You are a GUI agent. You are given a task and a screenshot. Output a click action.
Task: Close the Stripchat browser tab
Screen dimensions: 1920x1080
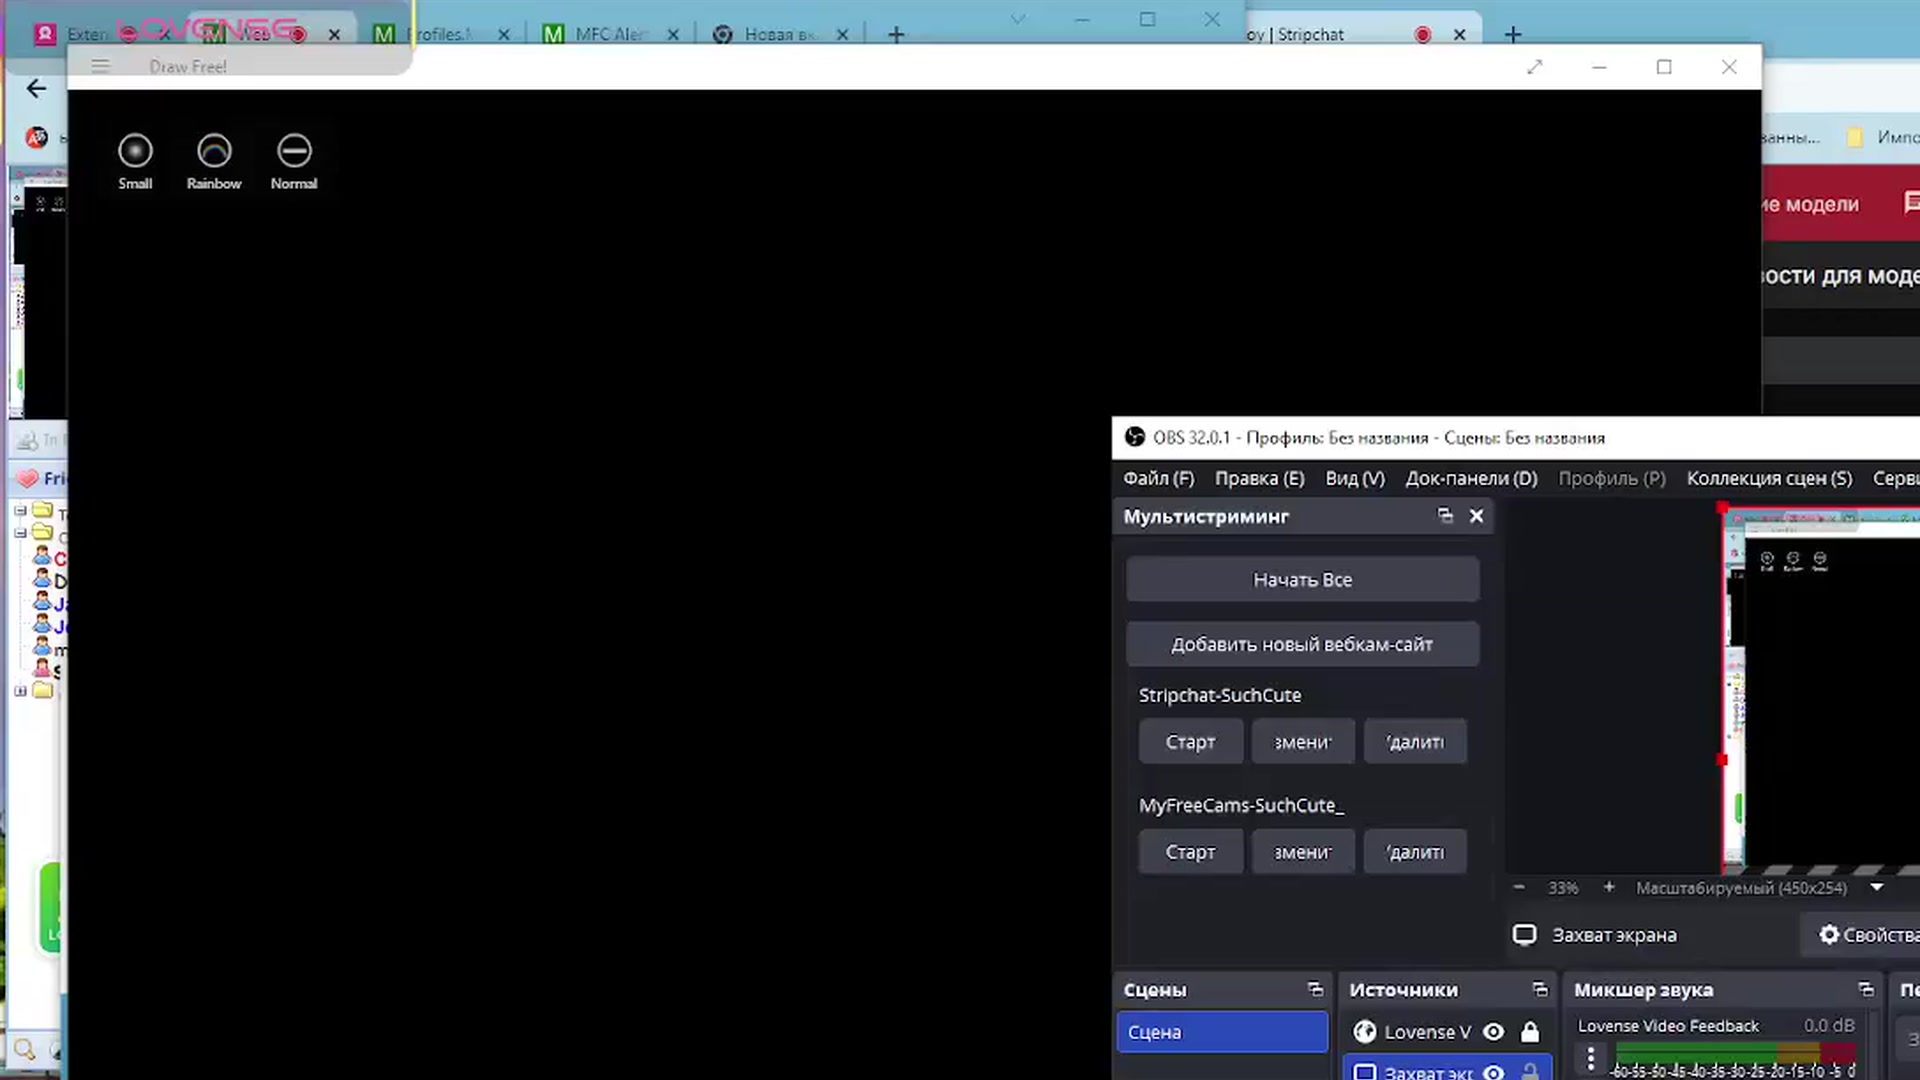1459,35
